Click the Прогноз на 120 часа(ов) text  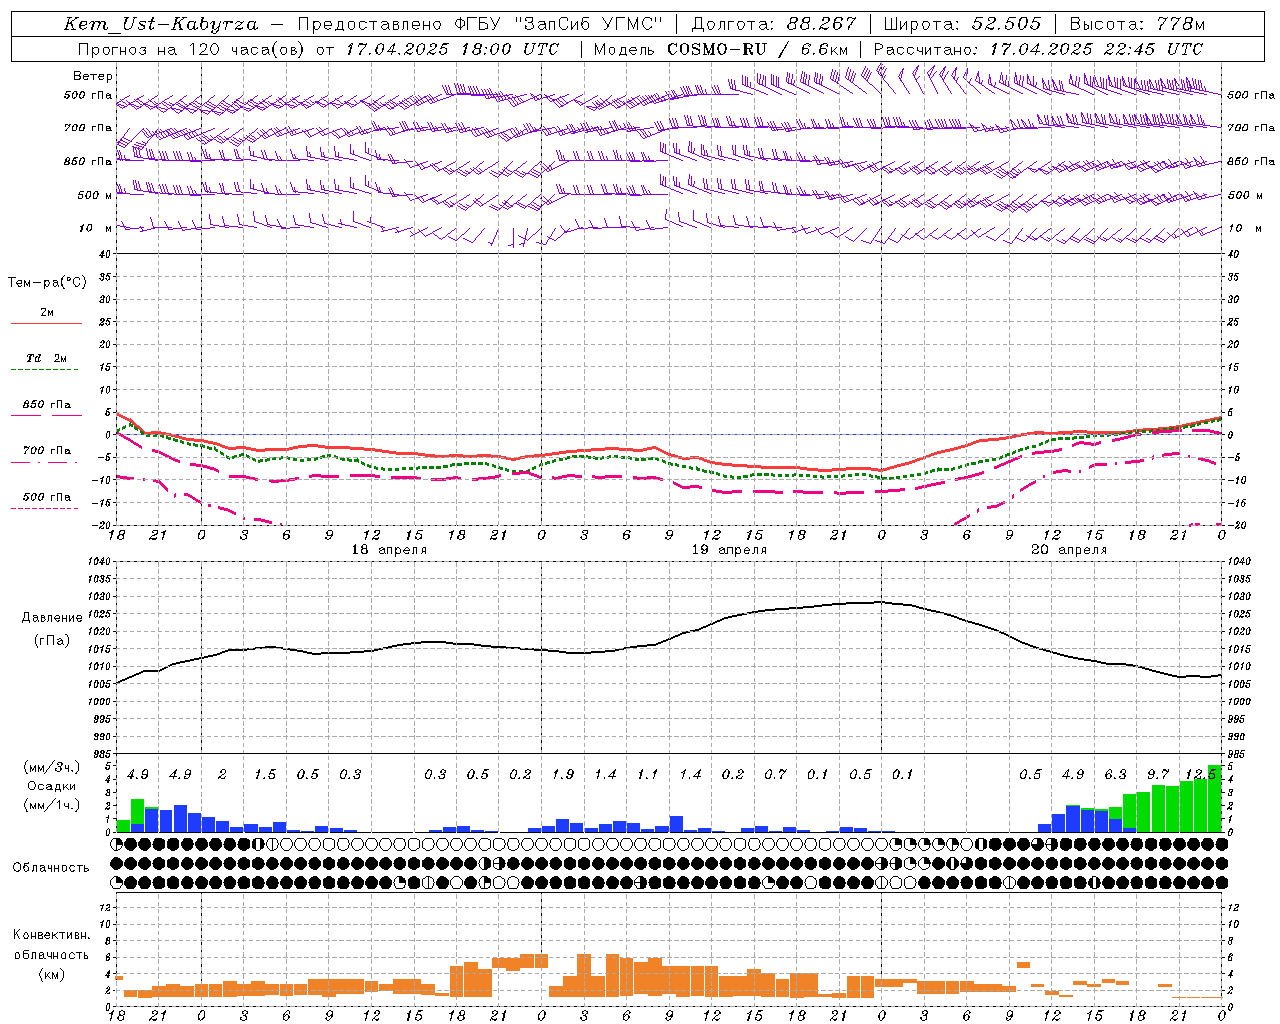coord(193,49)
